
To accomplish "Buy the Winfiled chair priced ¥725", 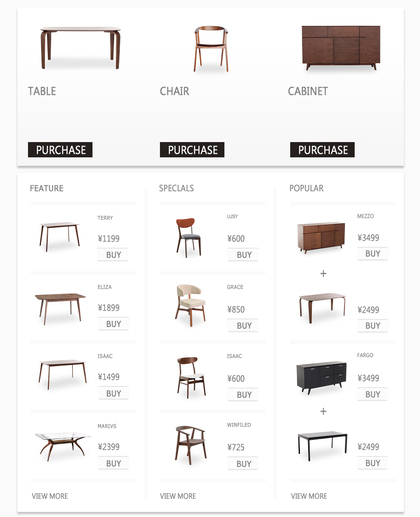I will coord(243,463).
